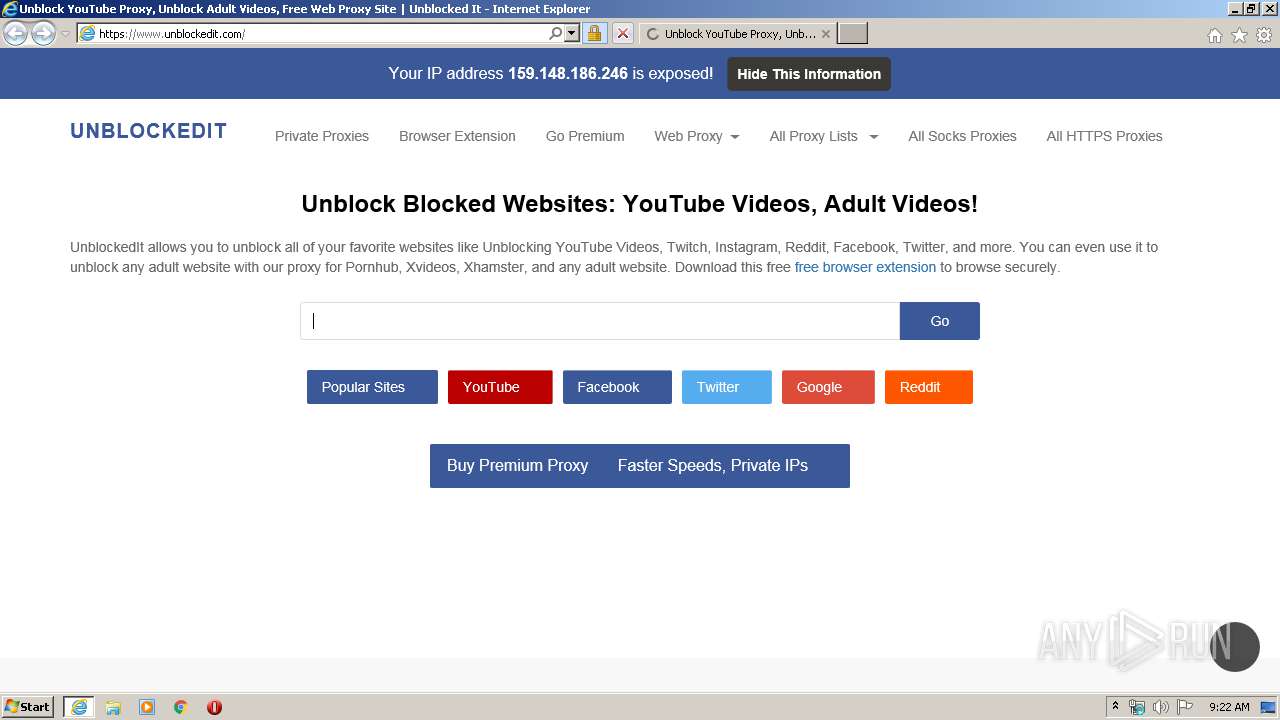Open a new blank tab
This screenshot has width=1280, height=720.
coord(852,33)
